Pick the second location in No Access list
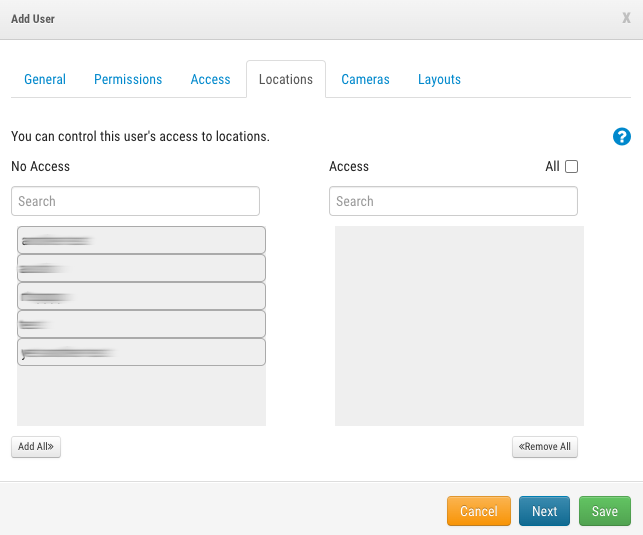This screenshot has width=643, height=535. coord(141,268)
